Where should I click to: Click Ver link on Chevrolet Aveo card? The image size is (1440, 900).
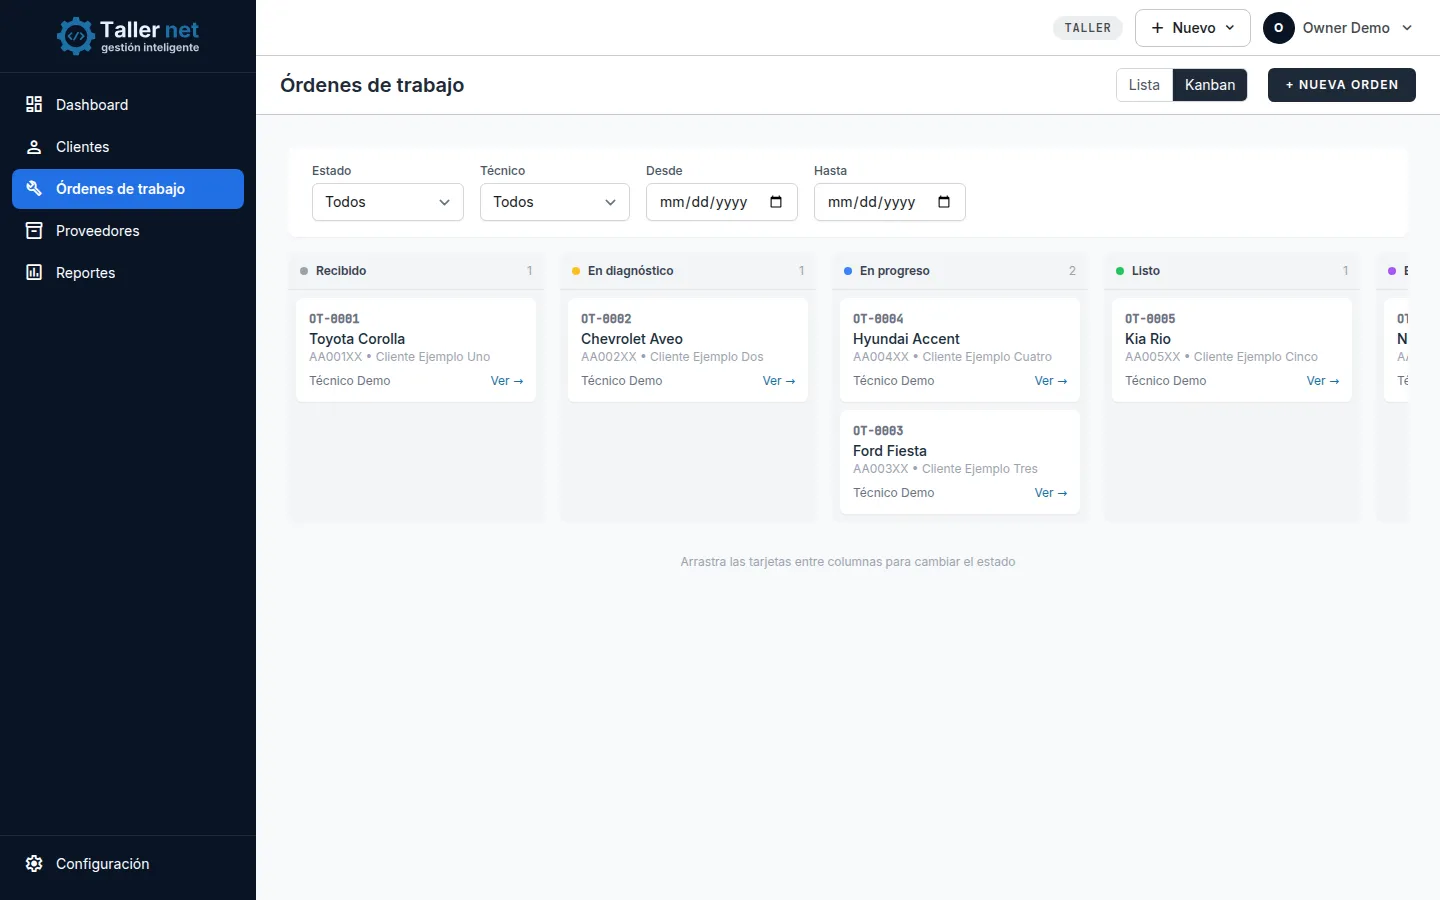pyautogui.click(x=779, y=381)
